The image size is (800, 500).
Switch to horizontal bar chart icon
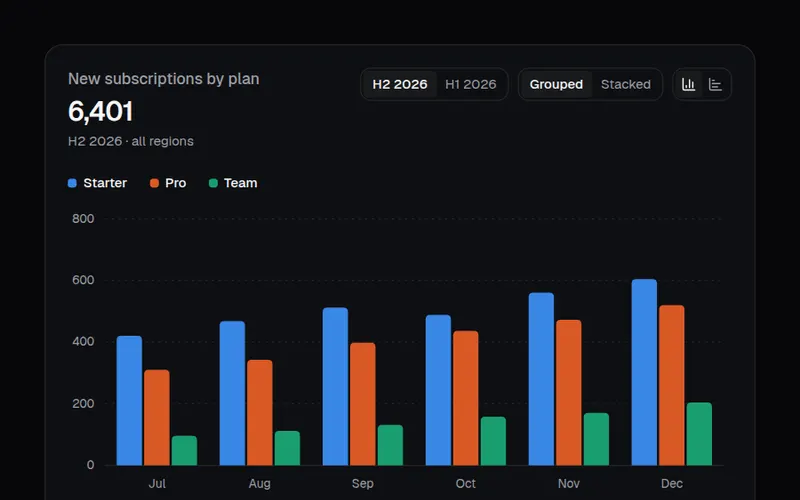pyautogui.click(x=715, y=84)
